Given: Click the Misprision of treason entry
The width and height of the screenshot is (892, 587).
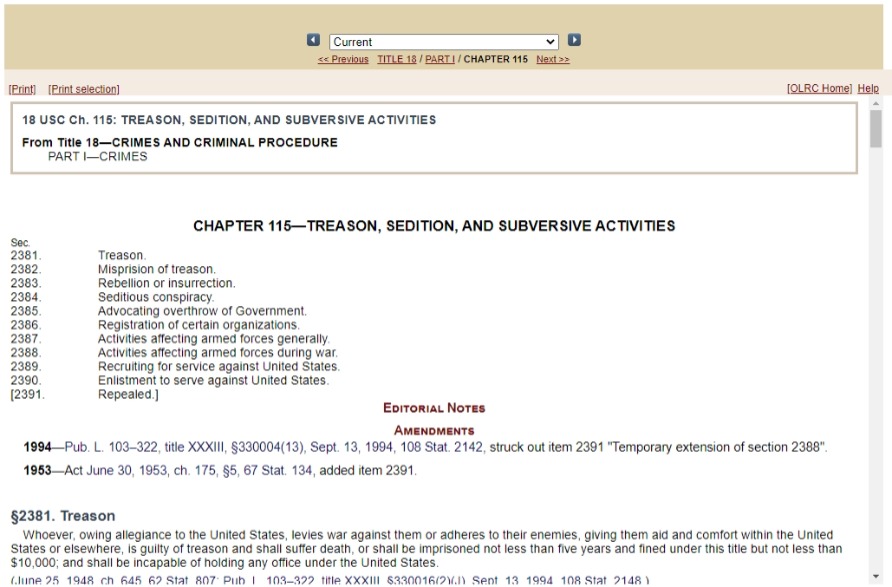Looking at the screenshot, I should click(x=156, y=269).
